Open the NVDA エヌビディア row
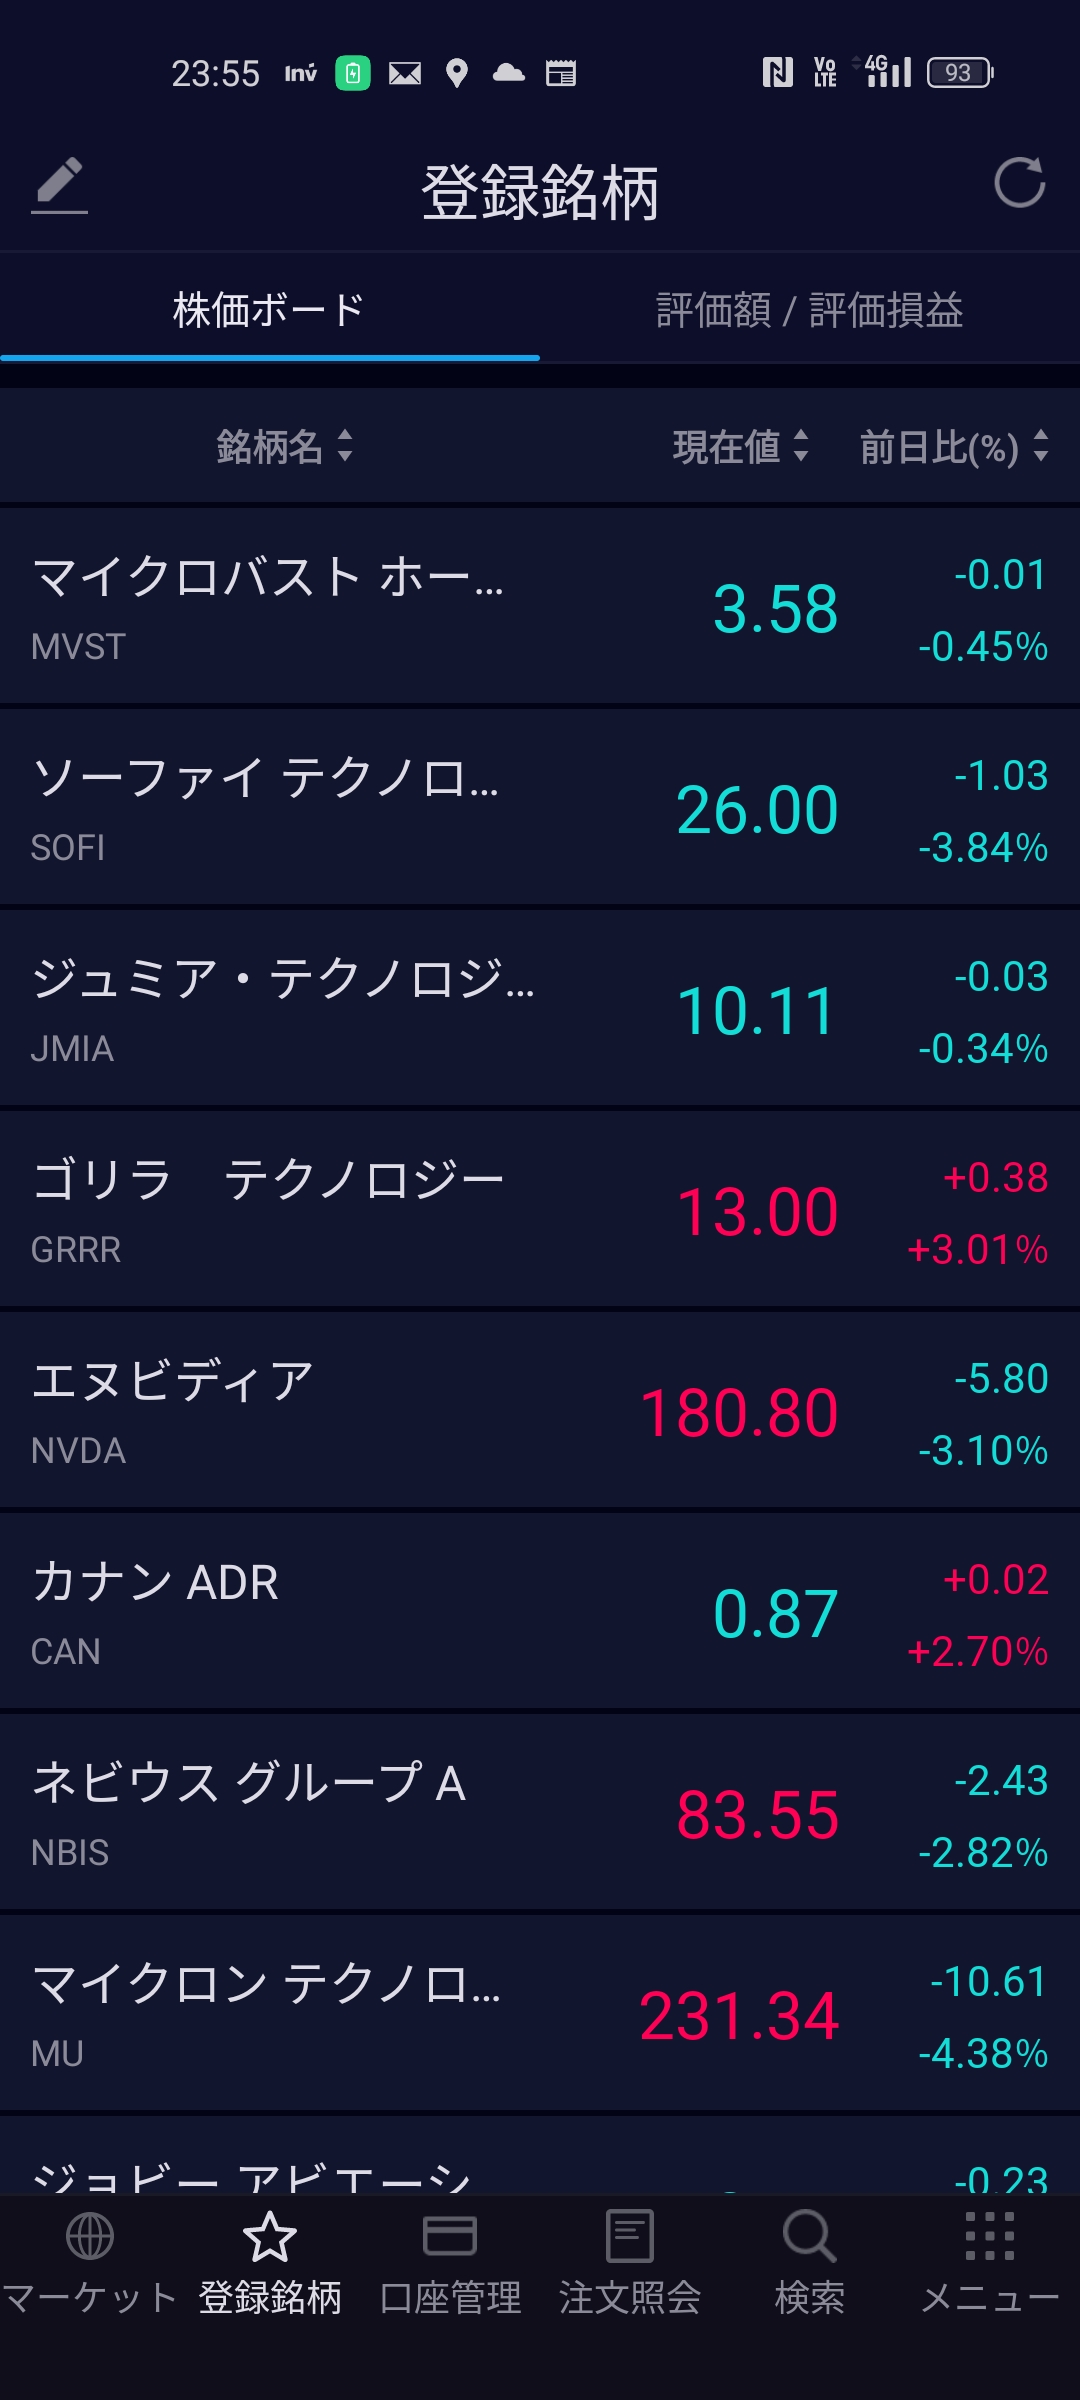This screenshot has height=2400, width=1080. tap(540, 1411)
